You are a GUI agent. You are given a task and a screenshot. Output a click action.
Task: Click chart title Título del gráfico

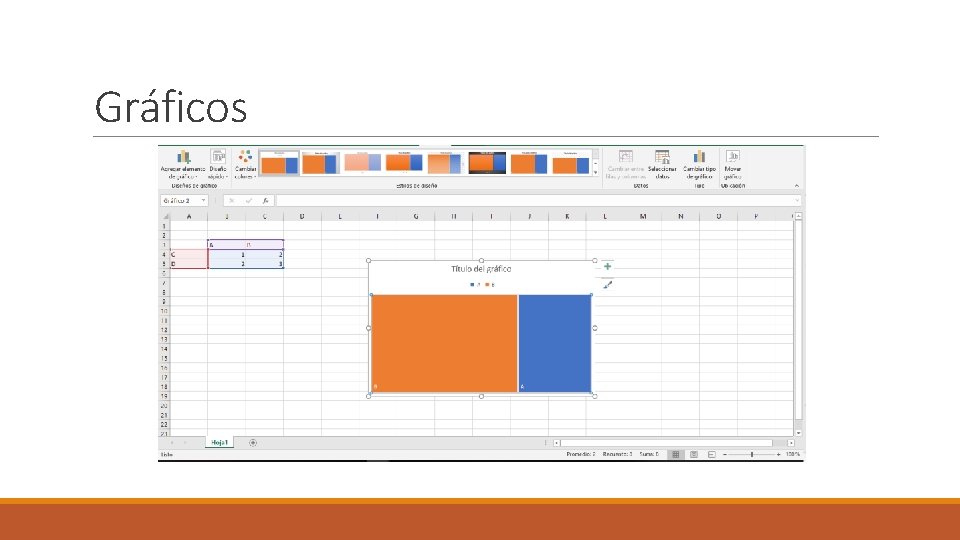tap(481, 269)
